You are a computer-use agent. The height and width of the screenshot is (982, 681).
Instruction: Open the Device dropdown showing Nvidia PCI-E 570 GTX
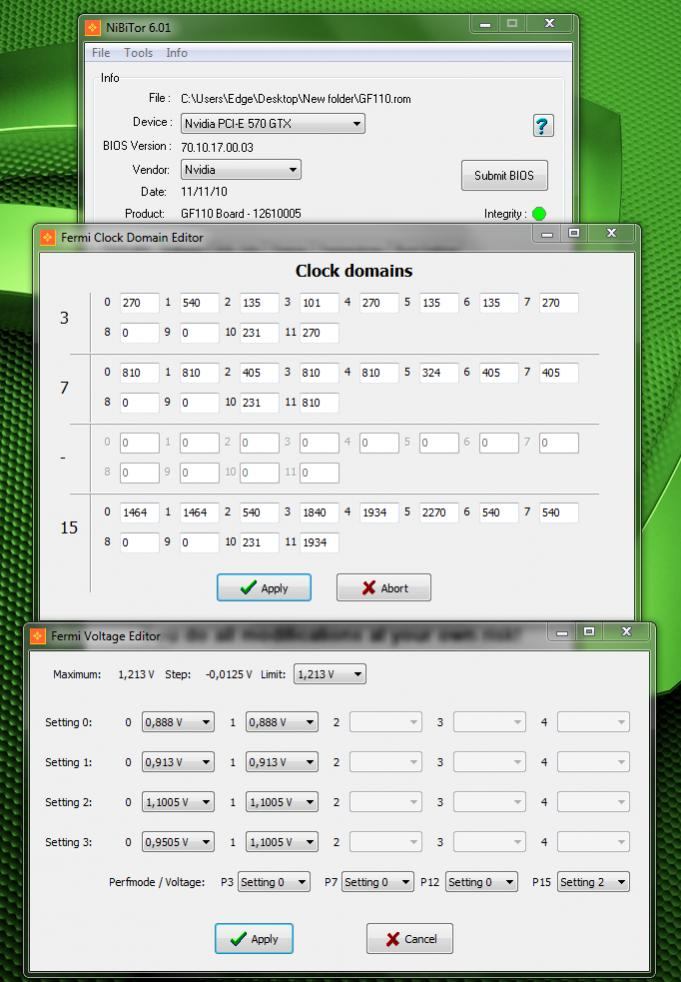273,123
